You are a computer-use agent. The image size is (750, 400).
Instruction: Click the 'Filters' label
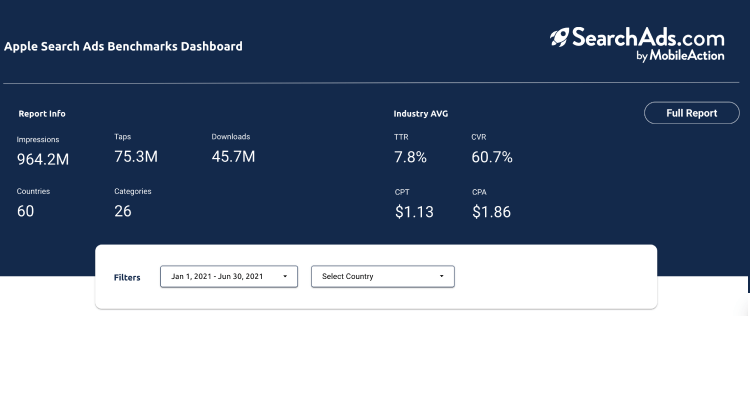pos(127,278)
